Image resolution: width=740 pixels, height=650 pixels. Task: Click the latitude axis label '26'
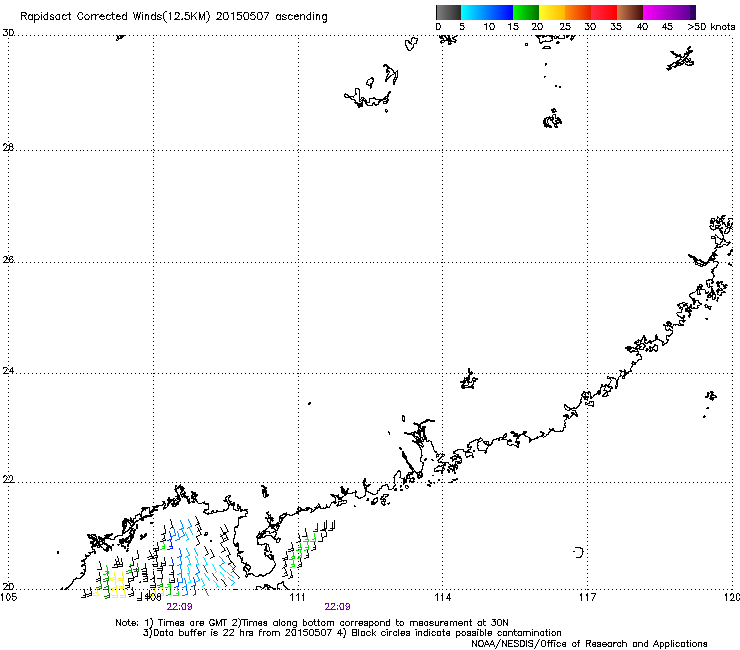[x=8, y=259]
